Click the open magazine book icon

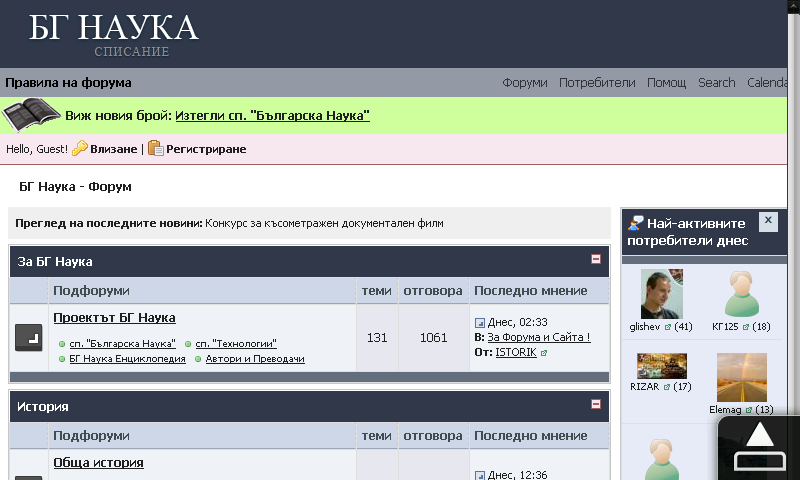point(32,116)
